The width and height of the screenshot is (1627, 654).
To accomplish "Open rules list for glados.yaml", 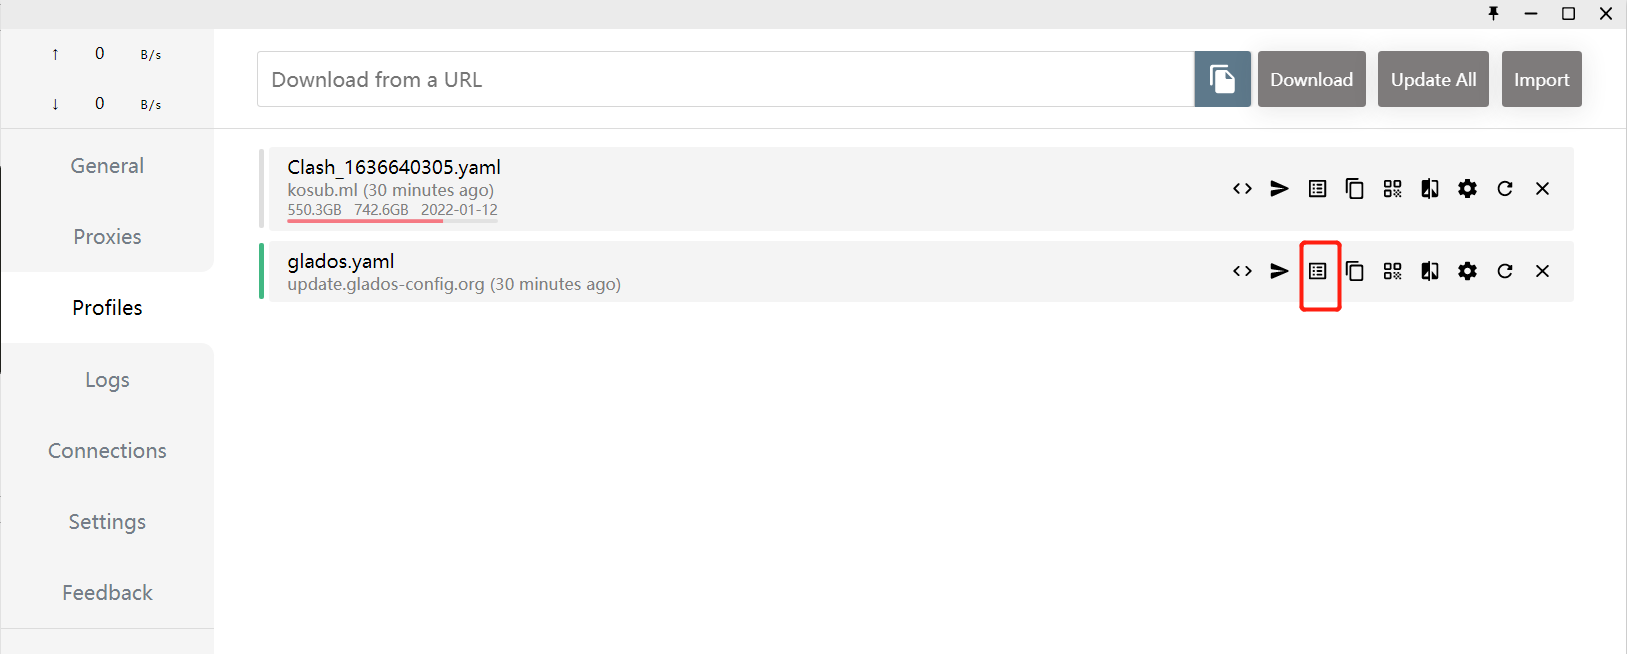I will (1318, 271).
